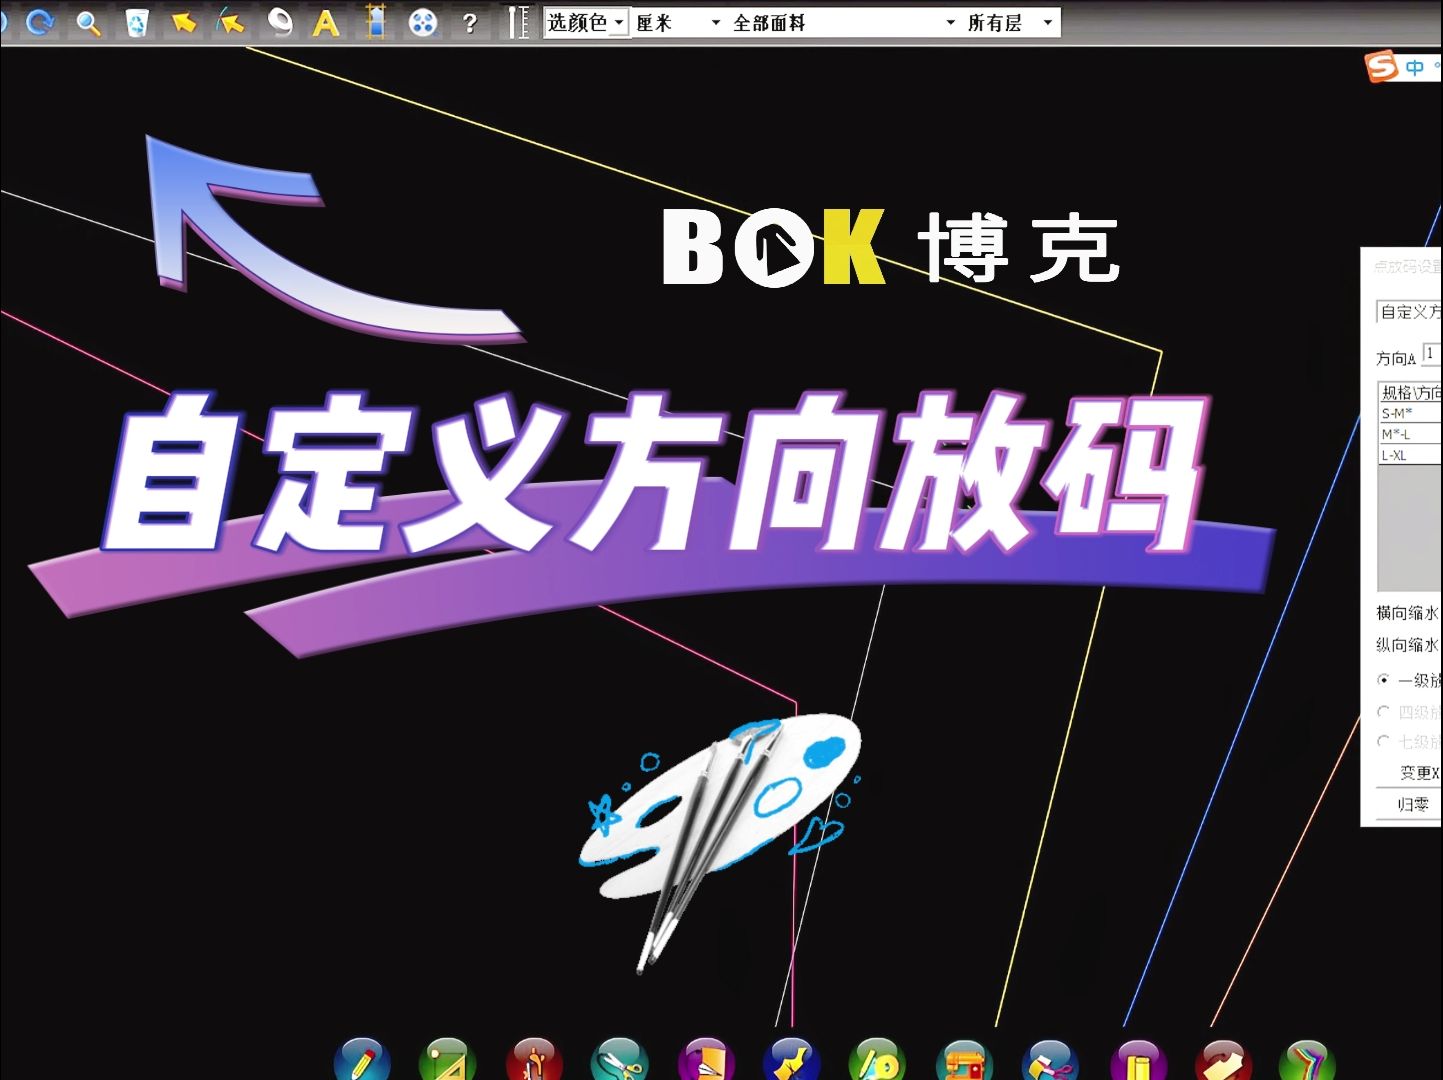The image size is (1443, 1080).
Task: Click the 归零 reset button
Action: pyautogui.click(x=1410, y=804)
